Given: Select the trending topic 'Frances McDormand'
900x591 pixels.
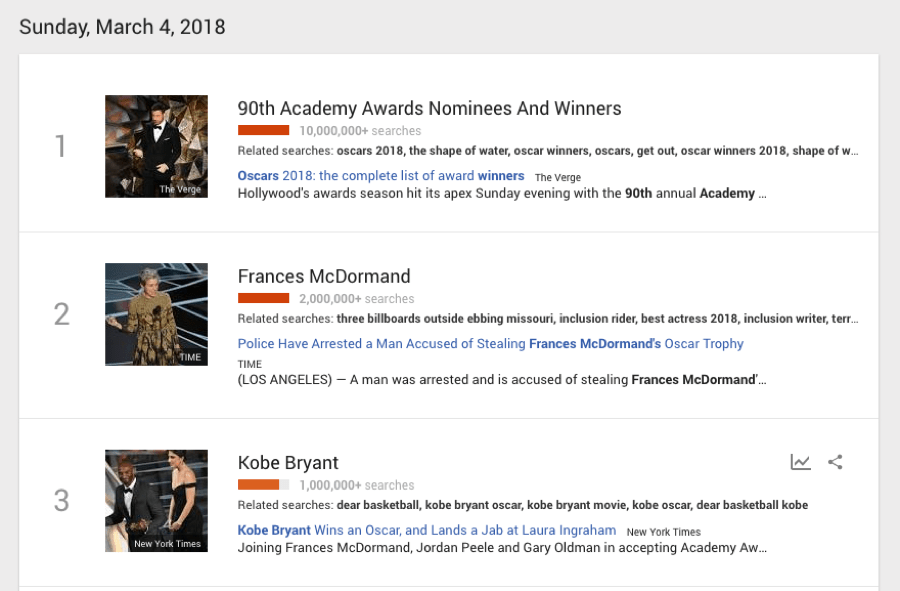Looking at the screenshot, I should (324, 276).
